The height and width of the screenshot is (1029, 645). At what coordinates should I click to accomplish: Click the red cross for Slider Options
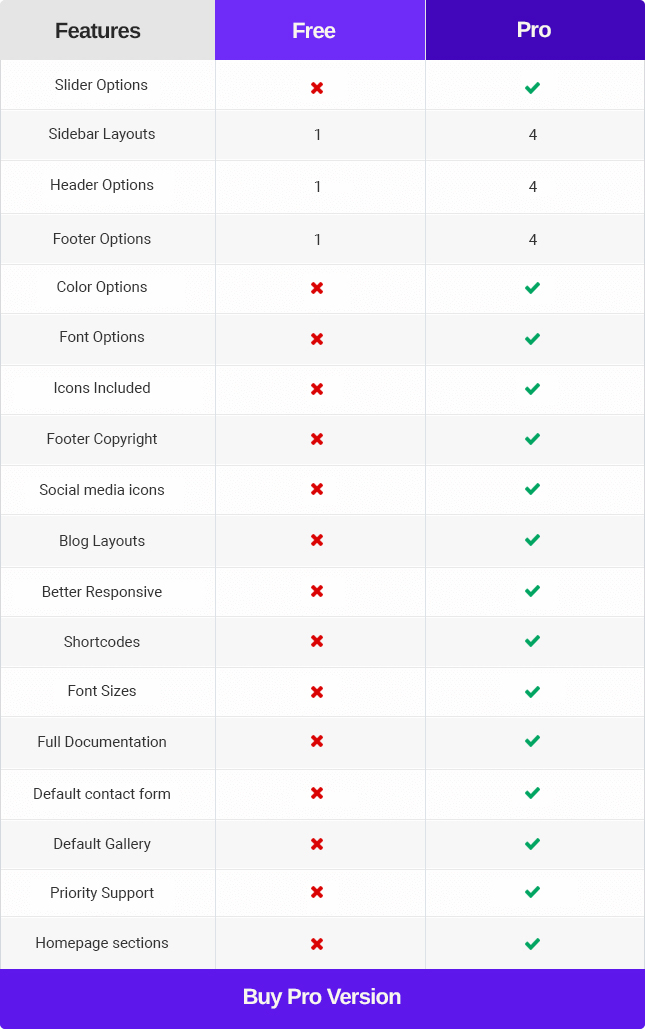click(x=317, y=88)
